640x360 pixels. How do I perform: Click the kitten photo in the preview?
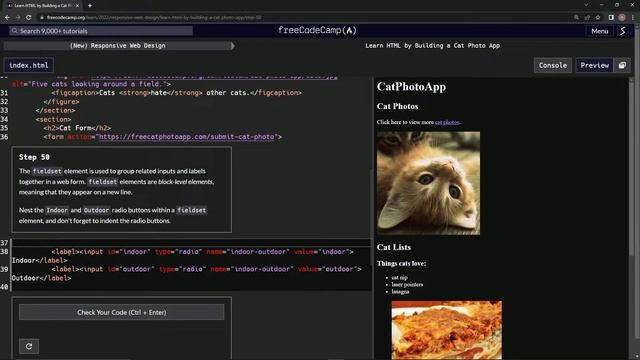pos(428,183)
